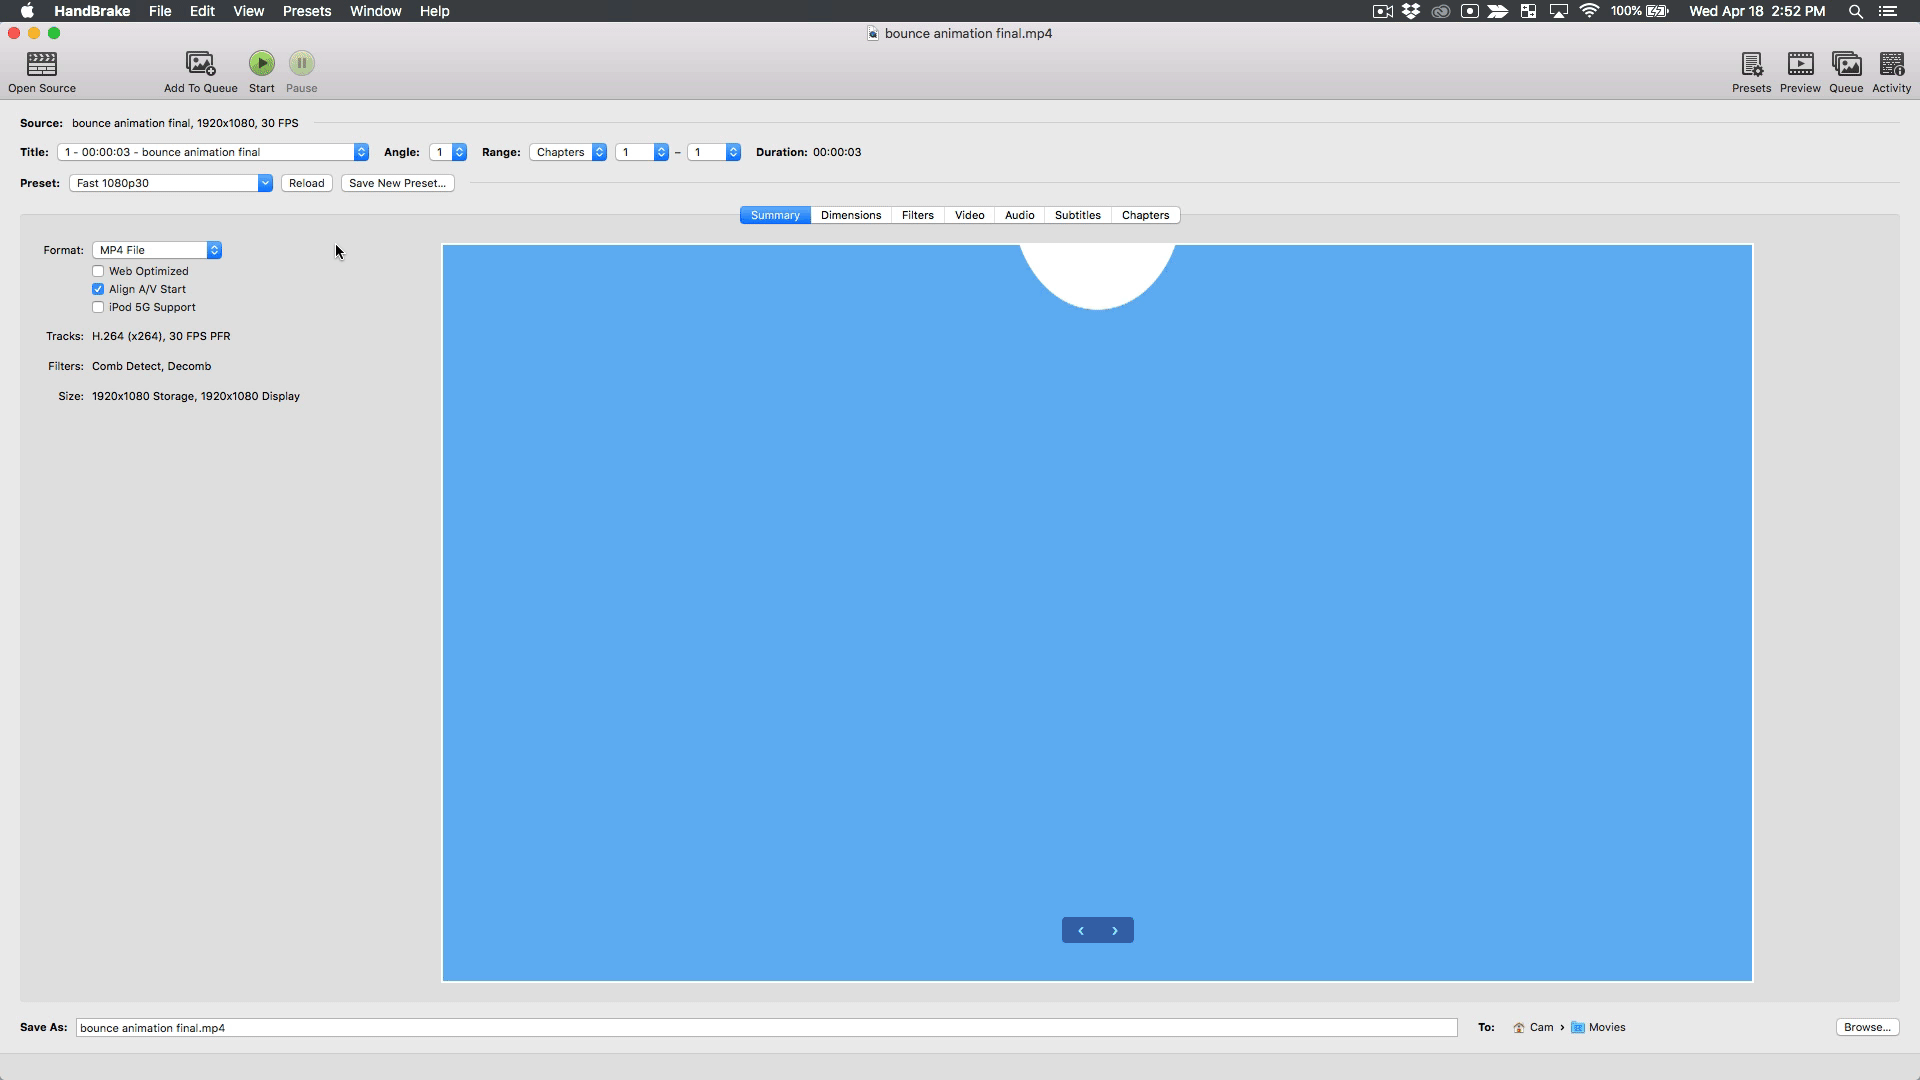
Task: Enable iPod 5G Support checkbox
Action: 98,307
